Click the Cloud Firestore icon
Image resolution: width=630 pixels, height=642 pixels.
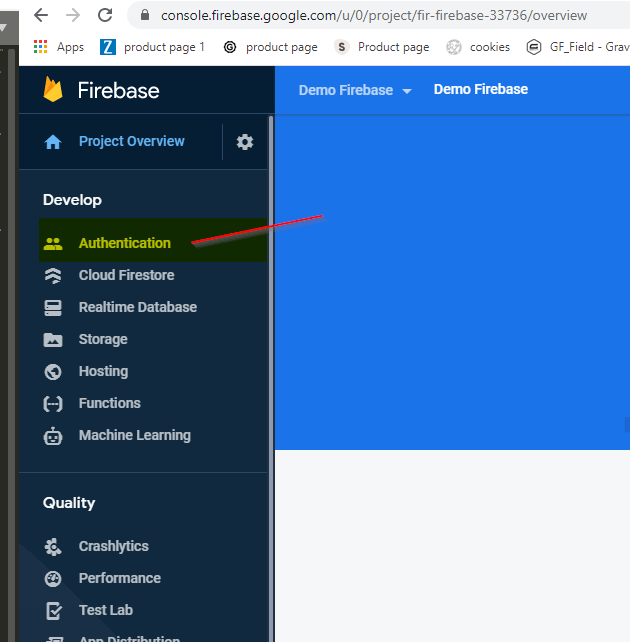tap(53, 276)
